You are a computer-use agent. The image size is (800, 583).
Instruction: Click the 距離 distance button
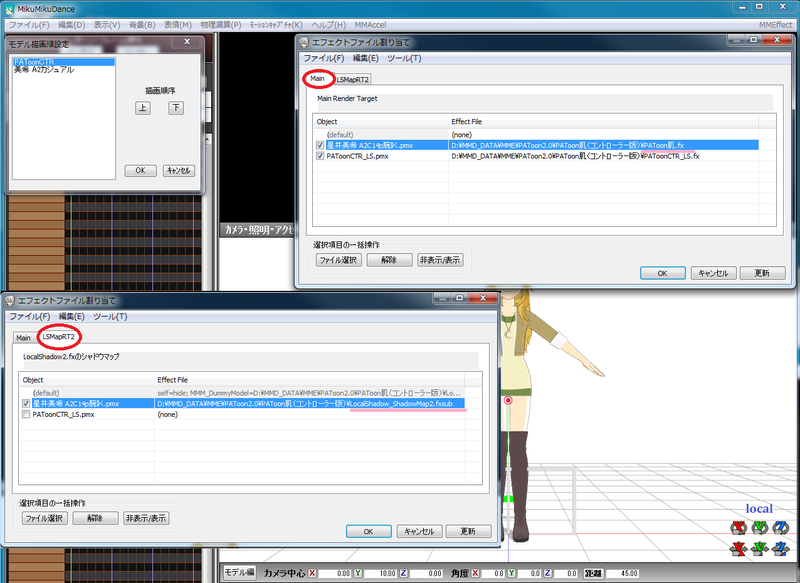pyautogui.click(x=593, y=573)
